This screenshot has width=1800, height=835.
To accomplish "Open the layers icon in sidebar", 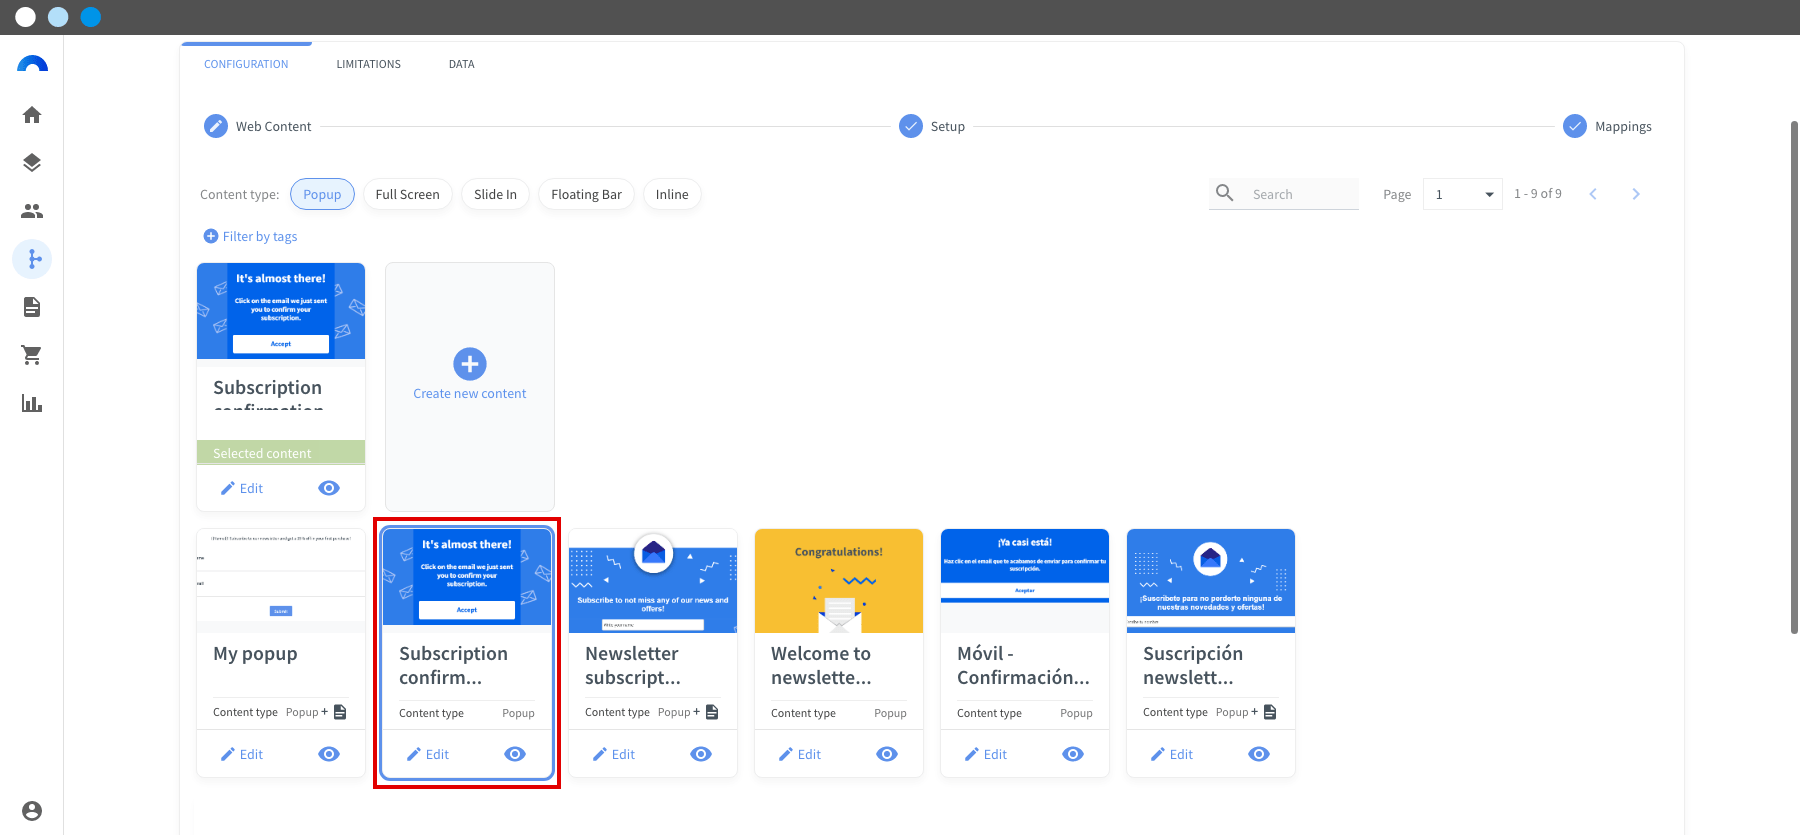I will coord(32,163).
